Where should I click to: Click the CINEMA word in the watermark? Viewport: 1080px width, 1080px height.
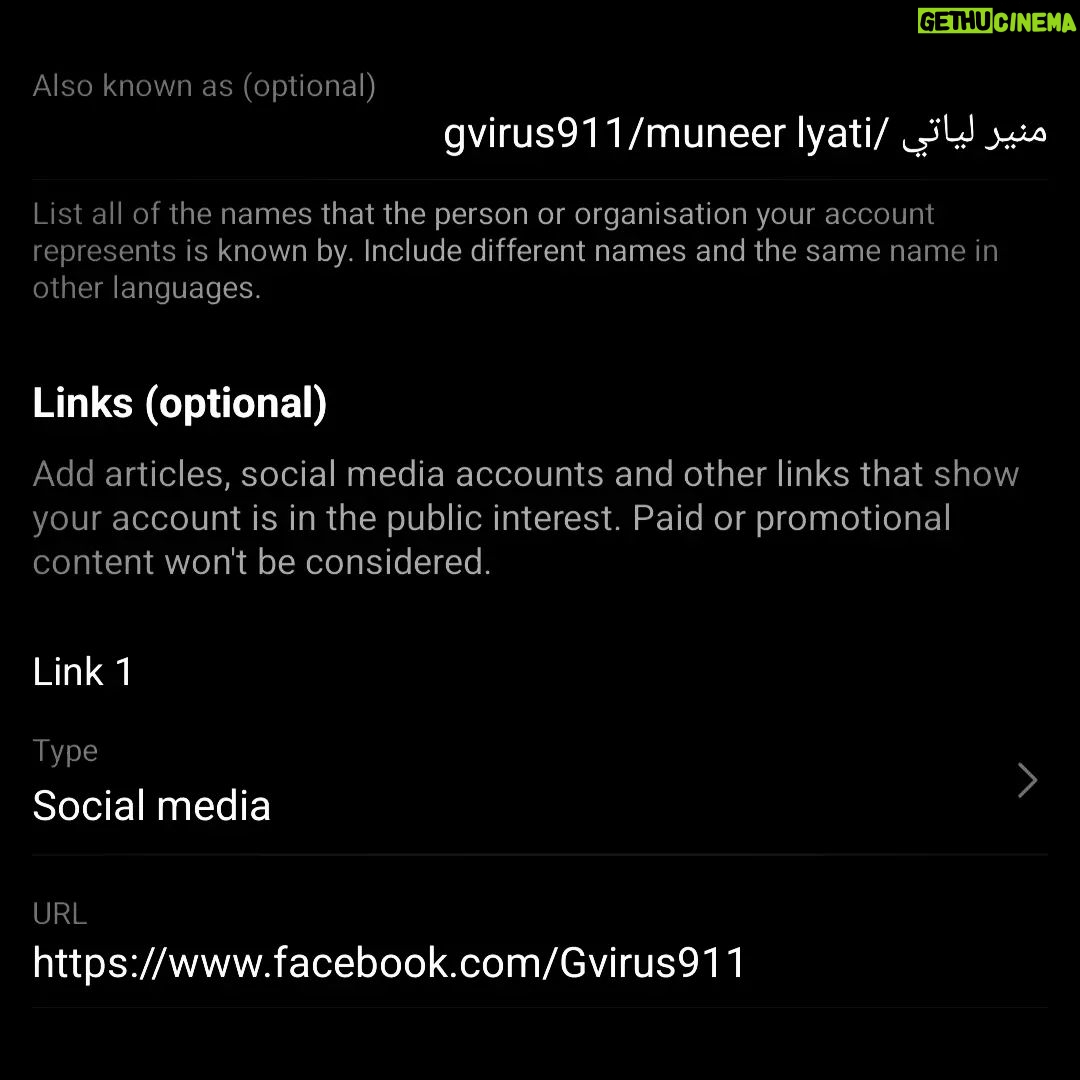(x=1035, y=22)
